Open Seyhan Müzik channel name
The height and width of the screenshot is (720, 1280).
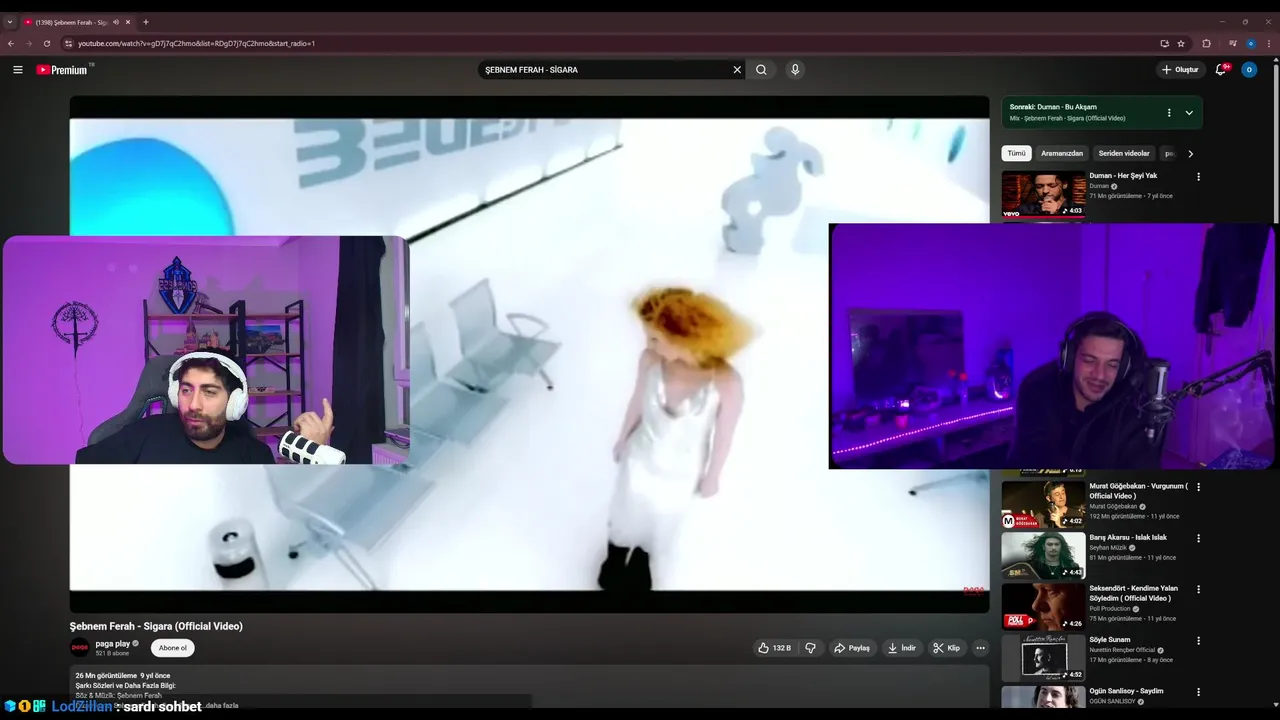click(1109, 548)
